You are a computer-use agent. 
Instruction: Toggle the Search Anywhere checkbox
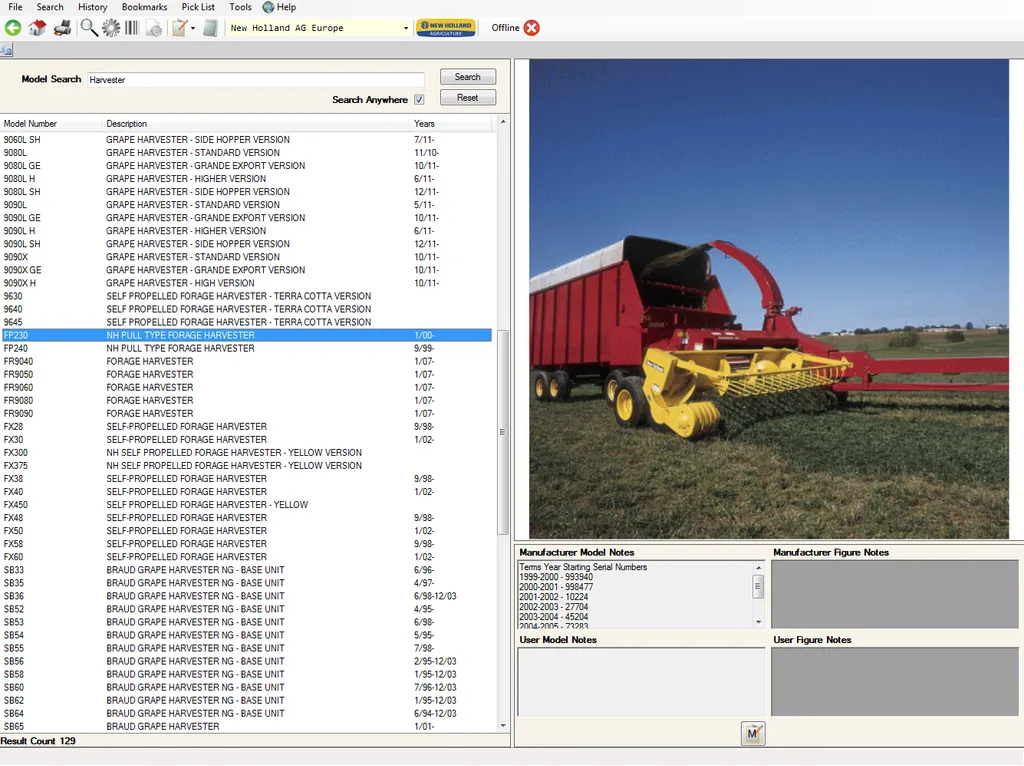(x=419, y=100)
